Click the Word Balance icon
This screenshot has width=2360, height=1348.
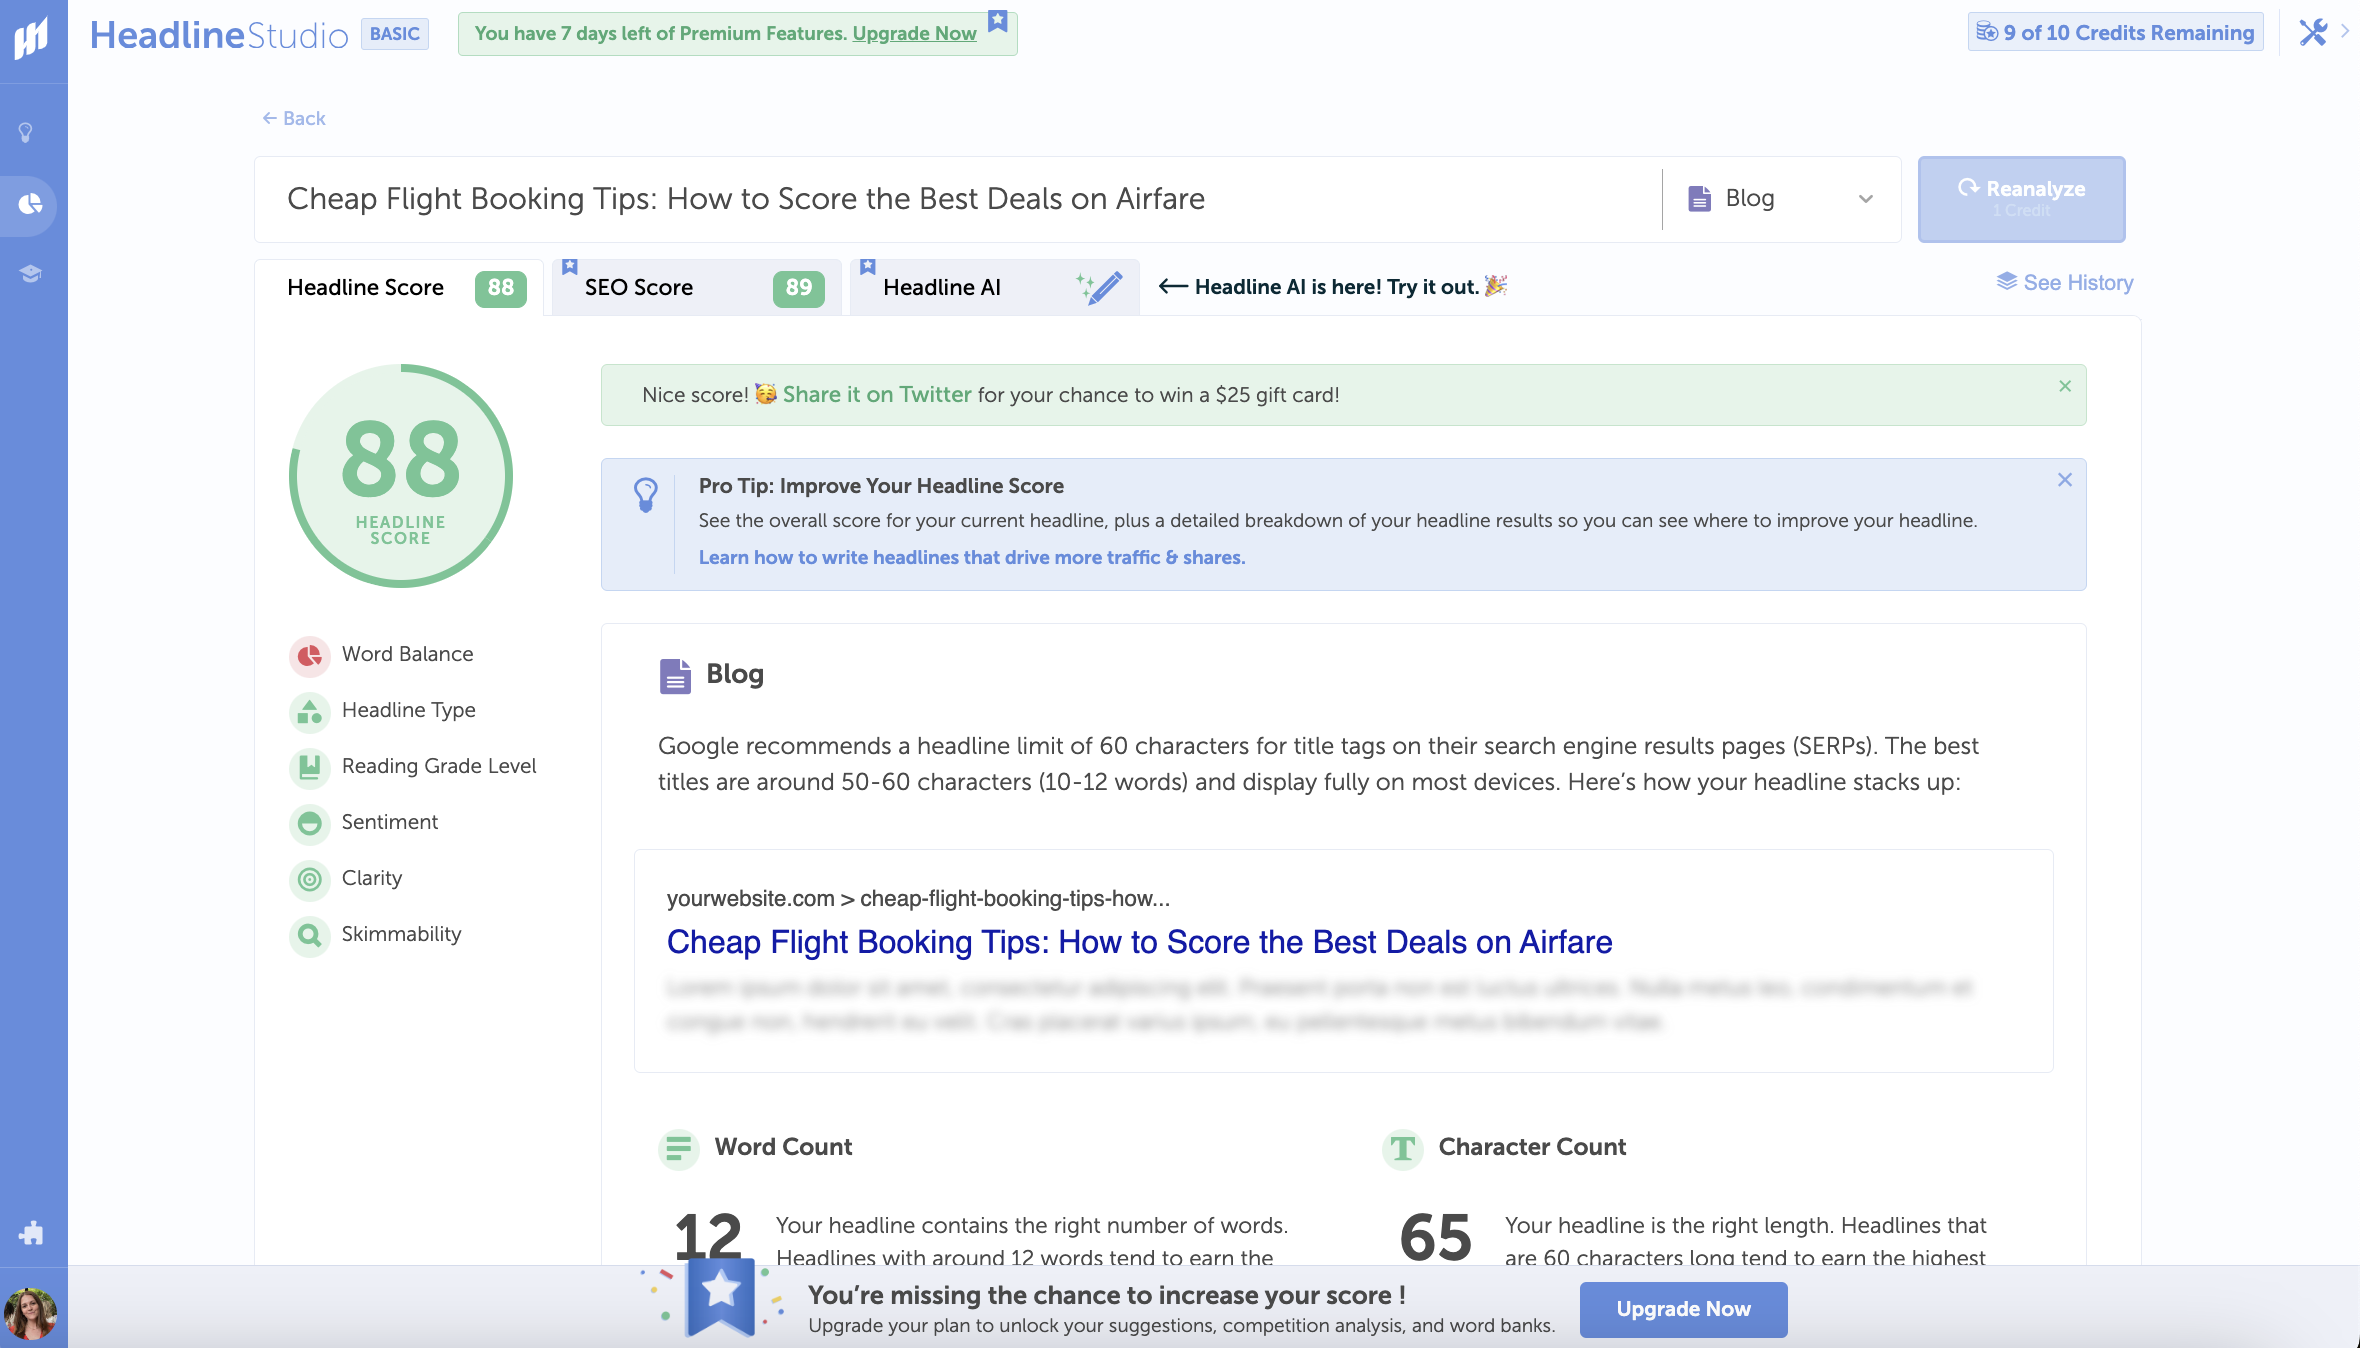tap(308, 655)
